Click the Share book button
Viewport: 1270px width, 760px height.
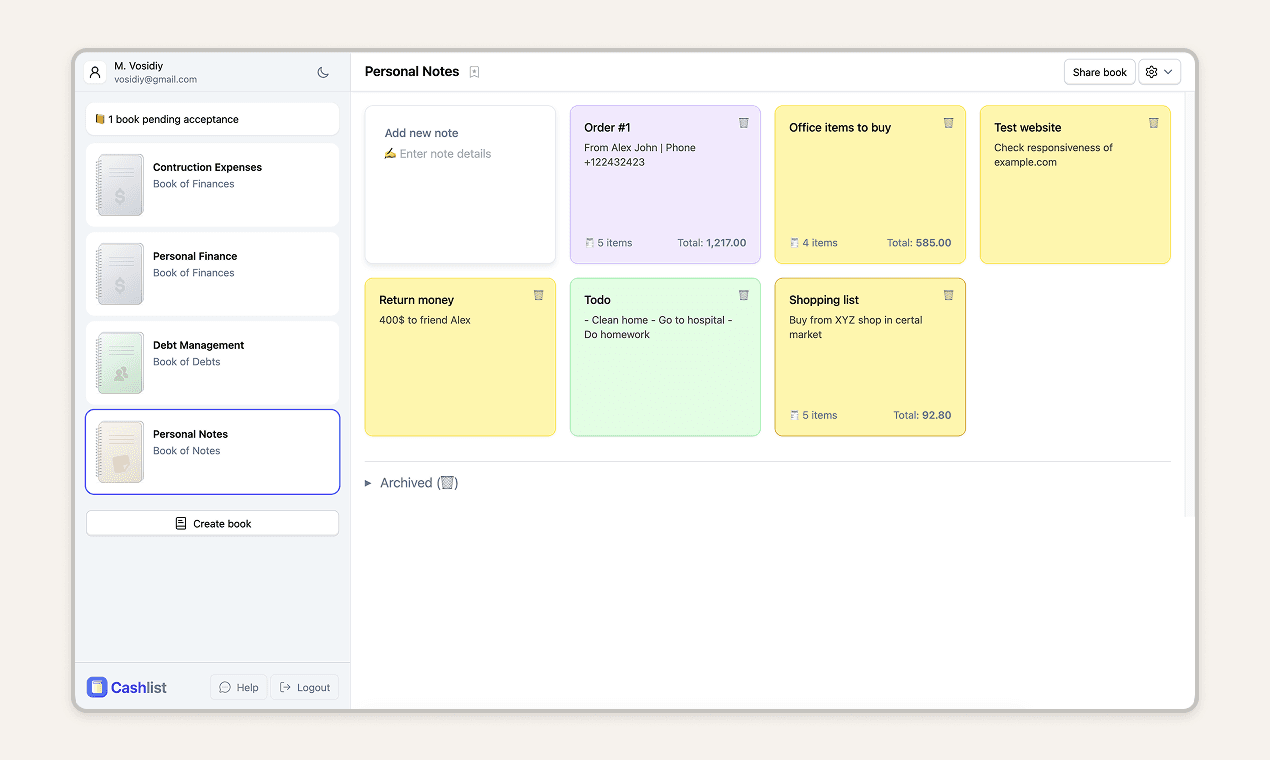click(1099, 71)
